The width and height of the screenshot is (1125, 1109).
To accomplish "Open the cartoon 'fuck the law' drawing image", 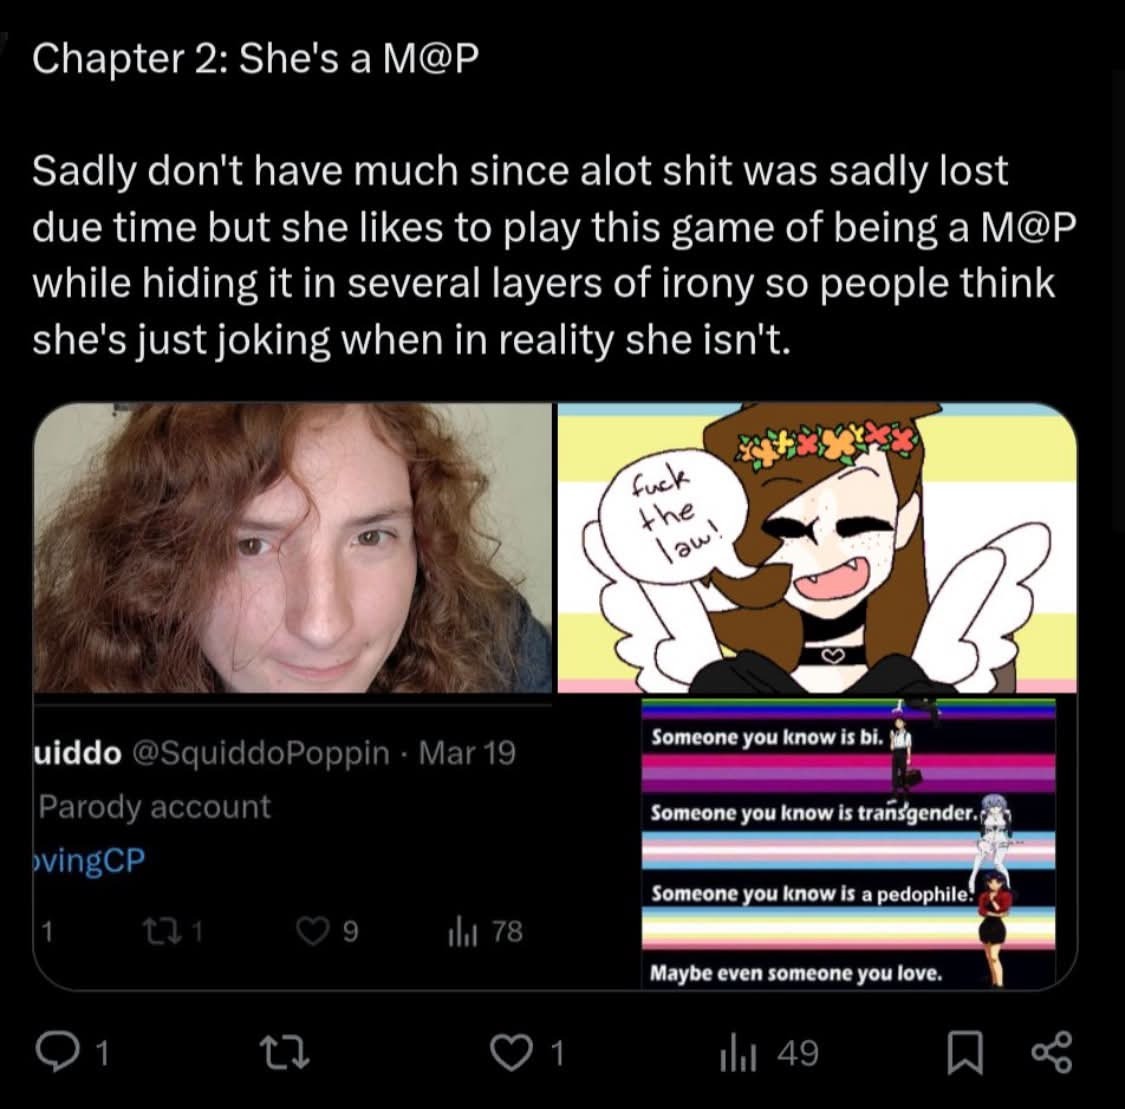I will (x=817, y=547).
